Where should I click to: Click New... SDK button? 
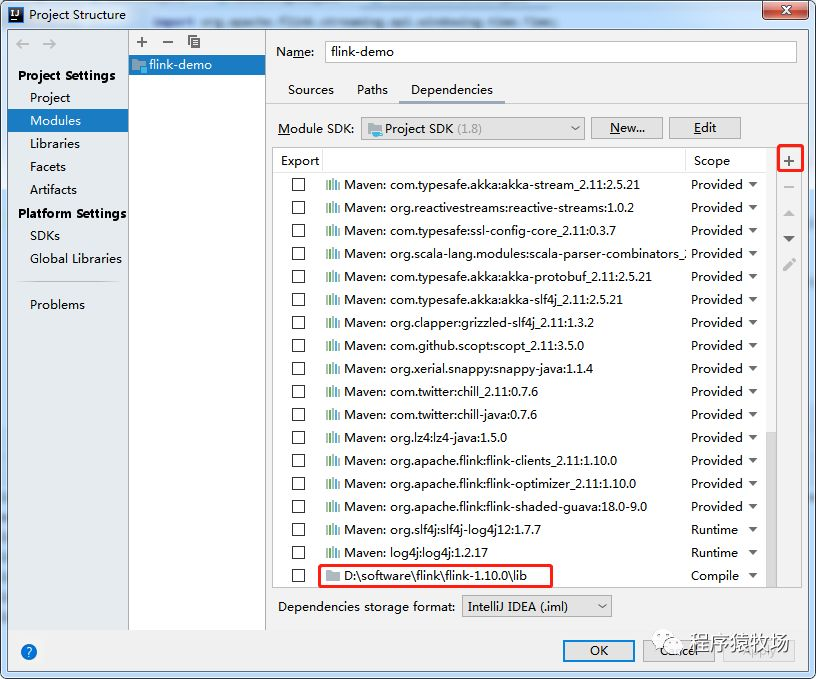627,128
